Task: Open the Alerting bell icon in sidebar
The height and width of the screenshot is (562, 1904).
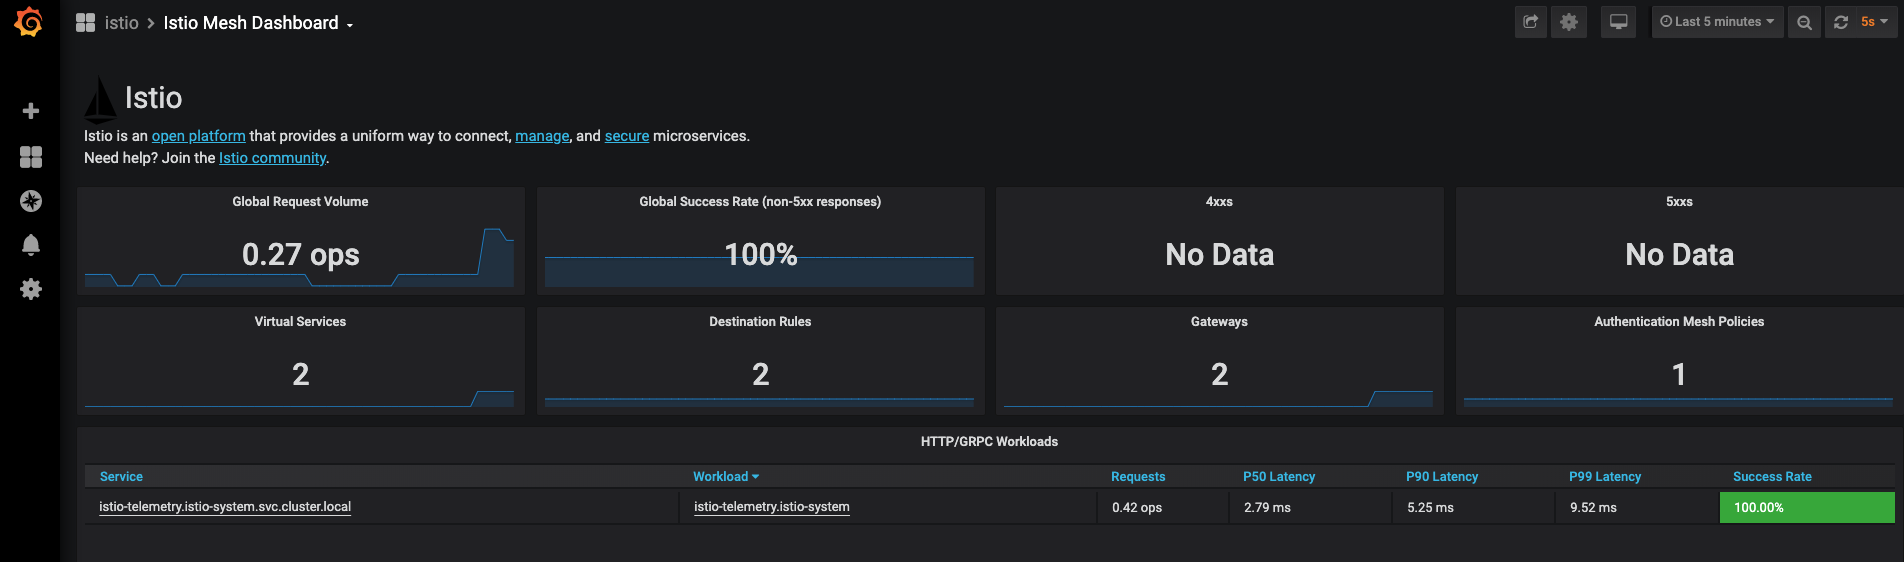Action: (31, 245)
